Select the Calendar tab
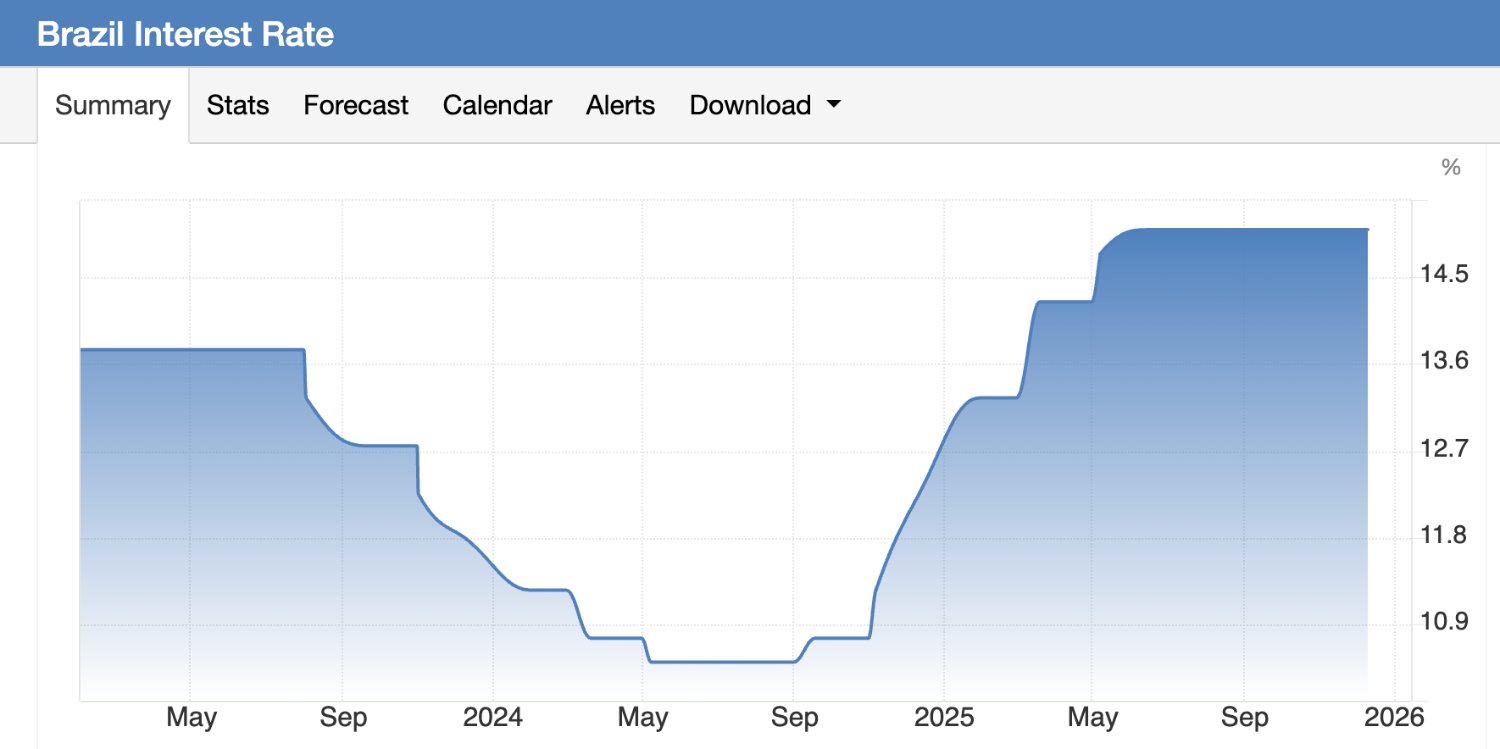 [x=497, y=105]
